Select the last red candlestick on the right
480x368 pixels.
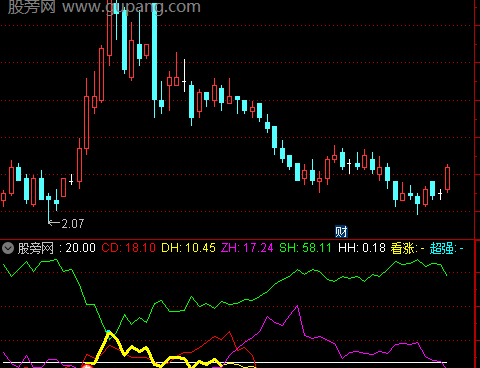(447, 179)
